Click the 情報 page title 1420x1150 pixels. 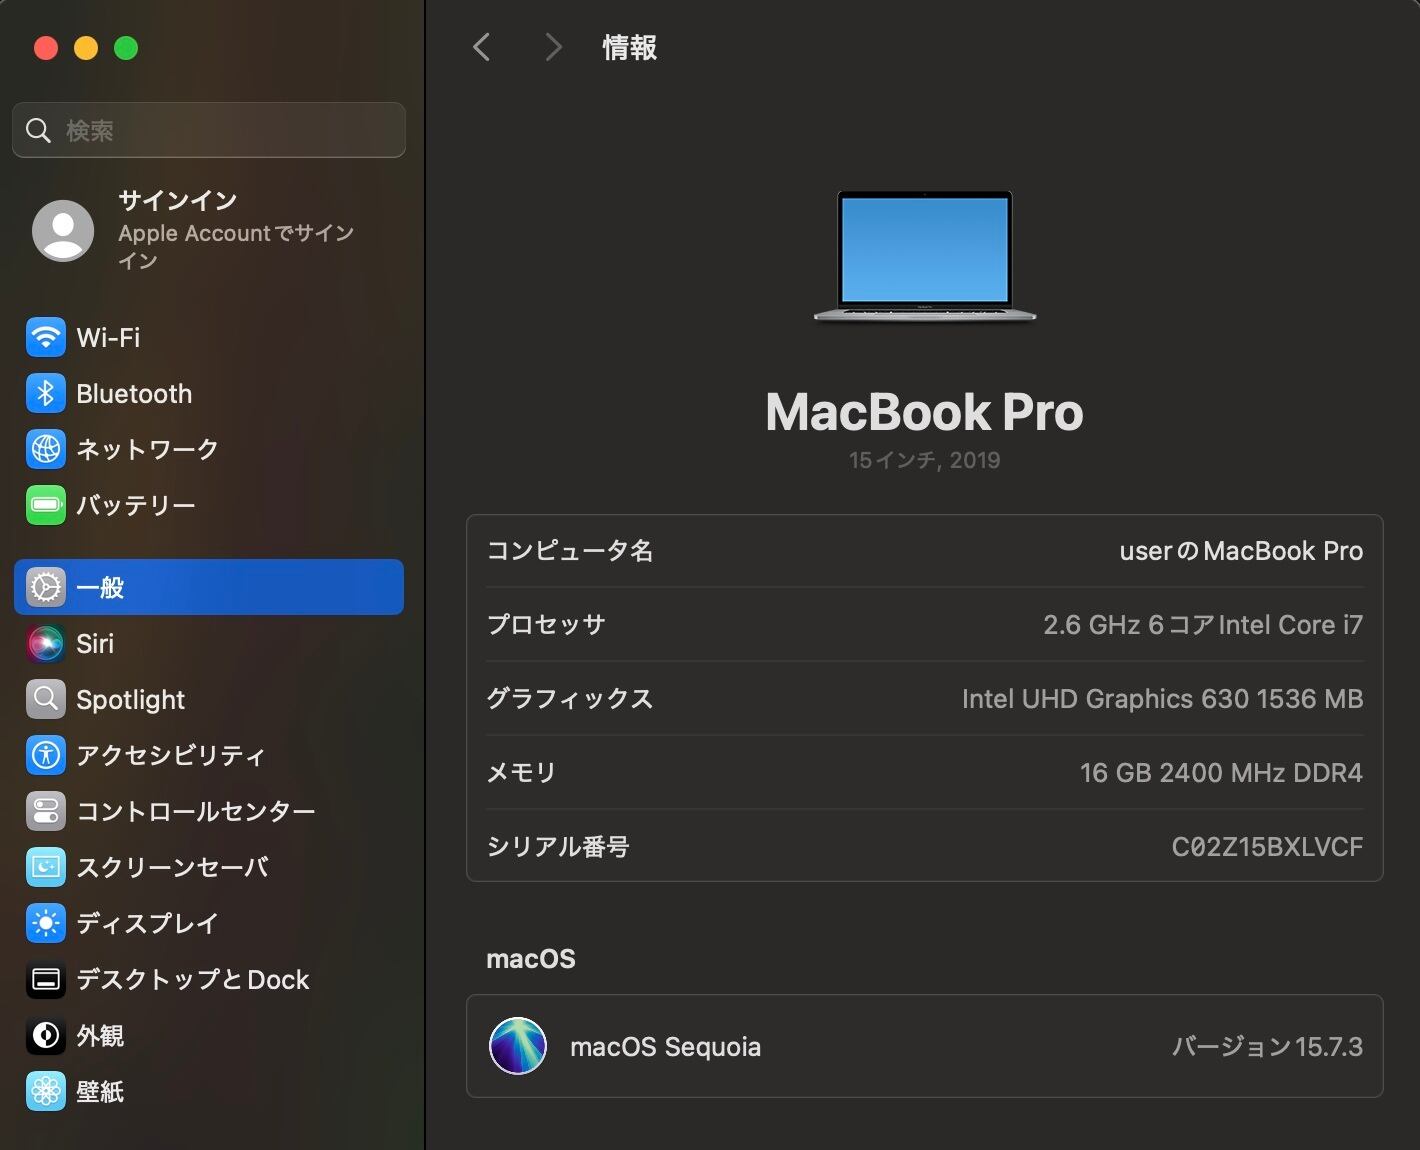coord(629,47)
